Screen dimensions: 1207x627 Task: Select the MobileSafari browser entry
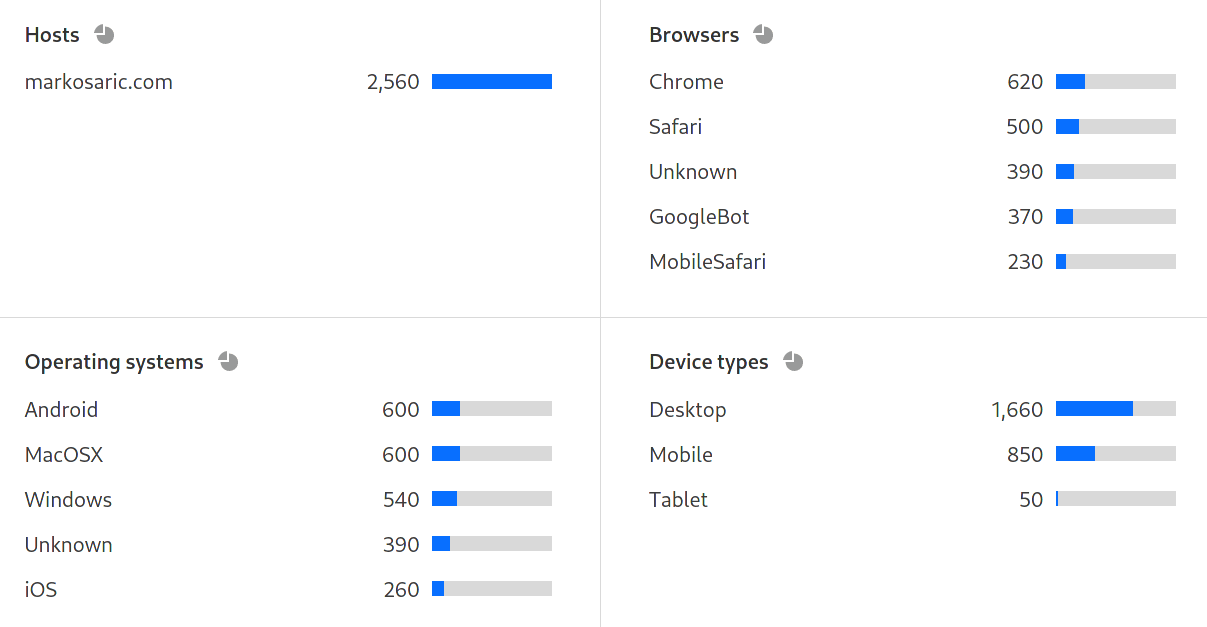coord(707,261)
